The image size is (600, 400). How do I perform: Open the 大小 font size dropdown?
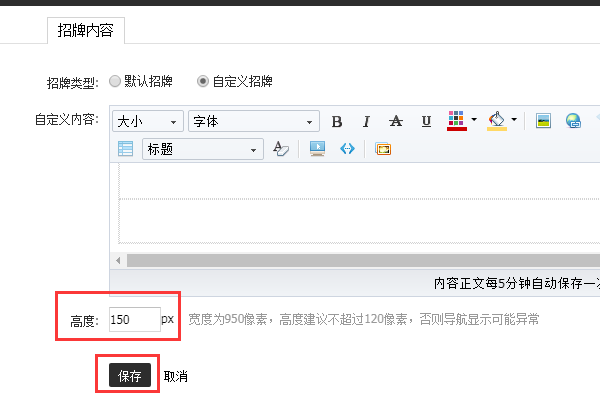coord(148,121)
